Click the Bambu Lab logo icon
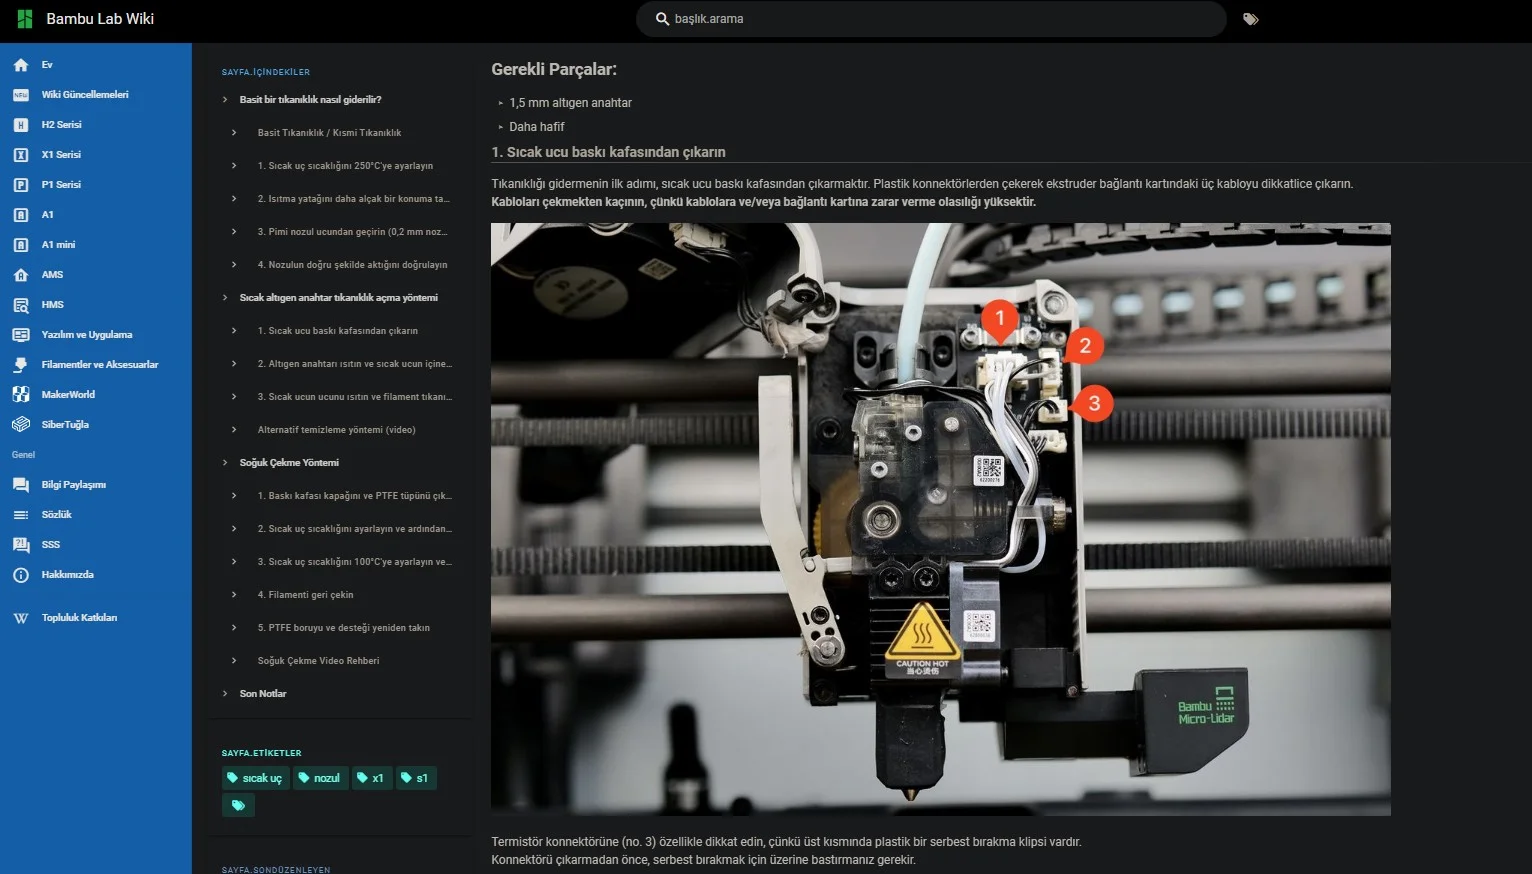1532x874 pixels. 25,19
